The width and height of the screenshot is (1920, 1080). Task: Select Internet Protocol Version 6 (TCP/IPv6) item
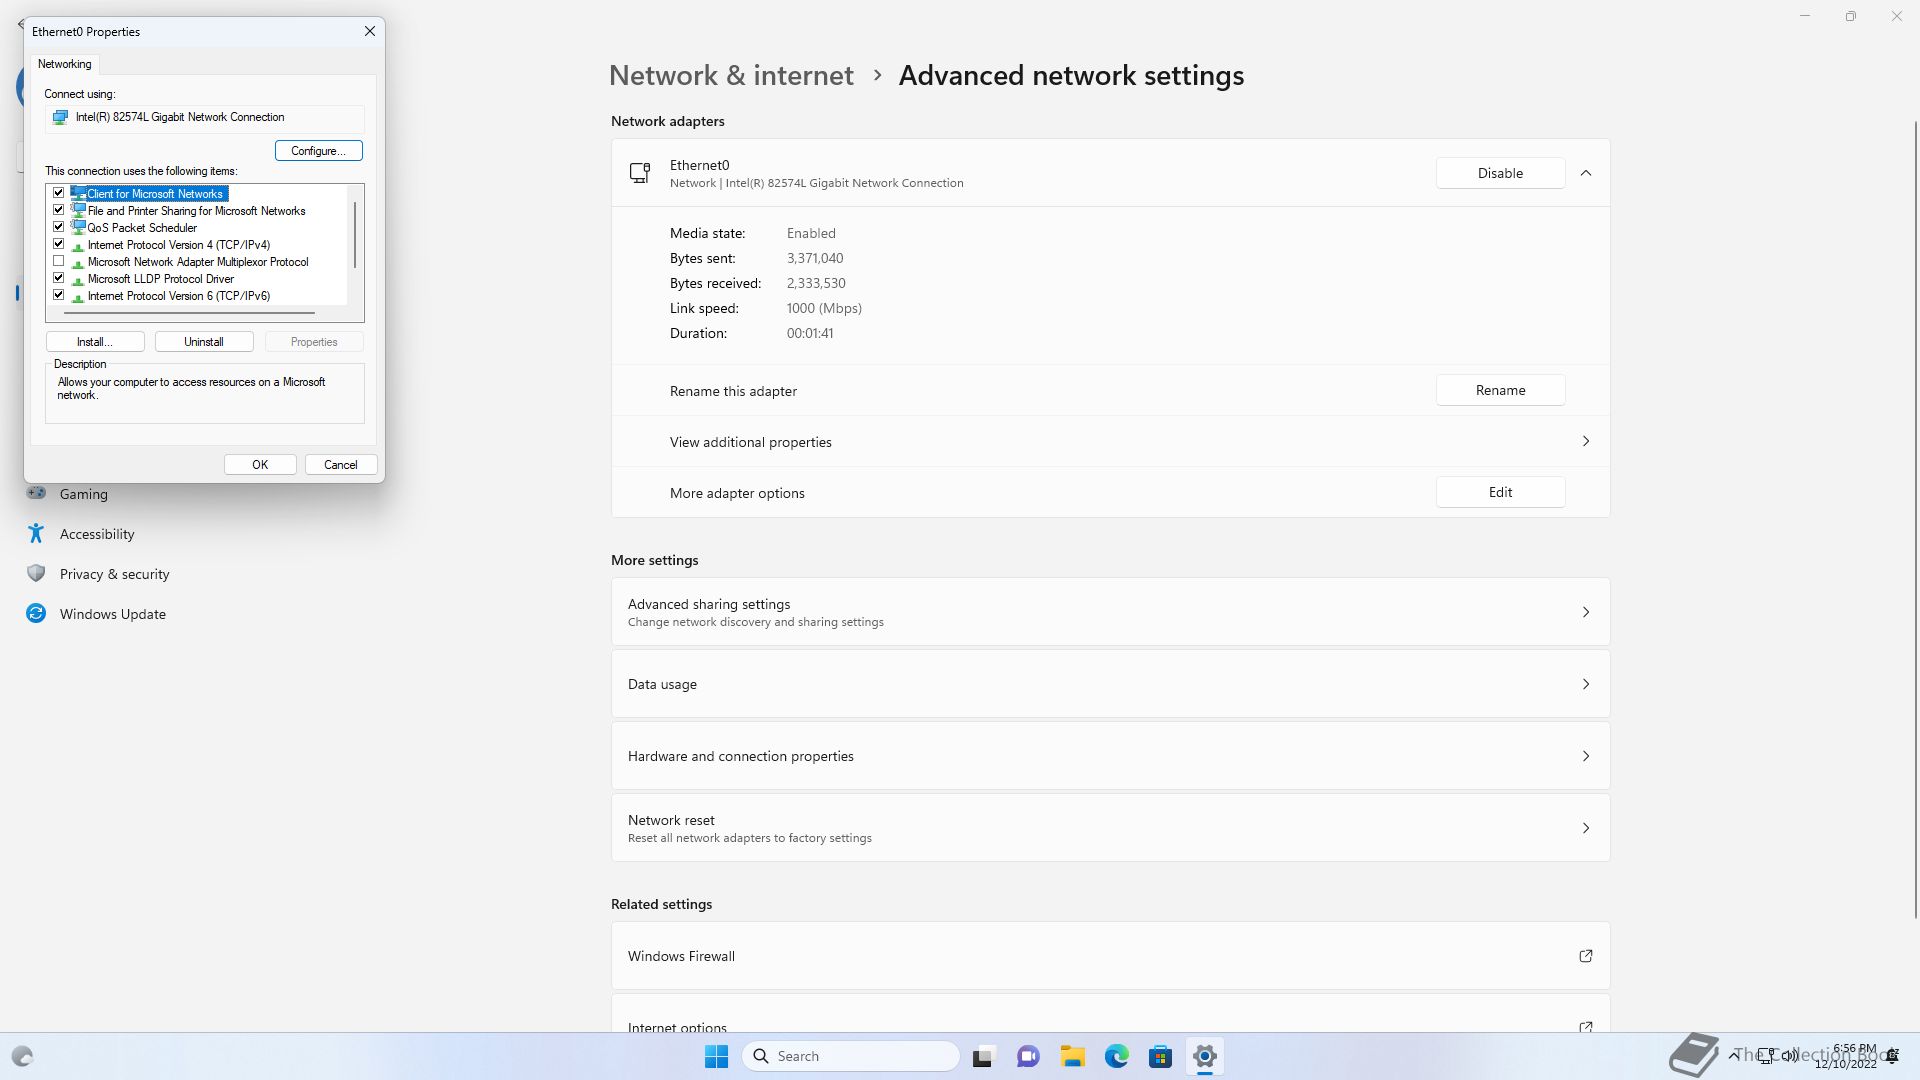pyautogui.click(x=178, y=296)
